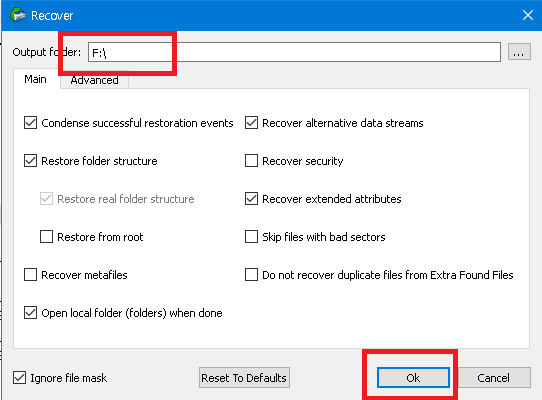
Task: Disable Recover alternative data streams
Action: pyautogui.click(x=251, y=123)
